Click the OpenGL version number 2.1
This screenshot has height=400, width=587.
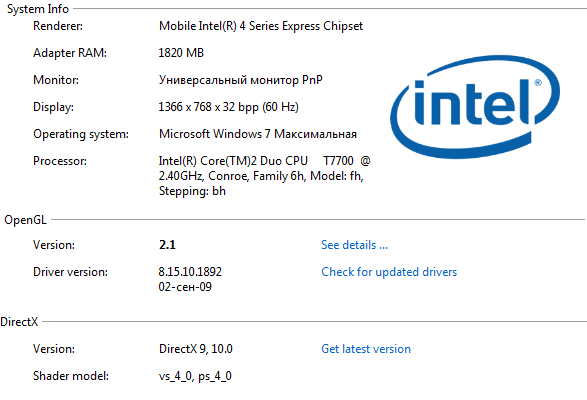click(x=167, y=245)
